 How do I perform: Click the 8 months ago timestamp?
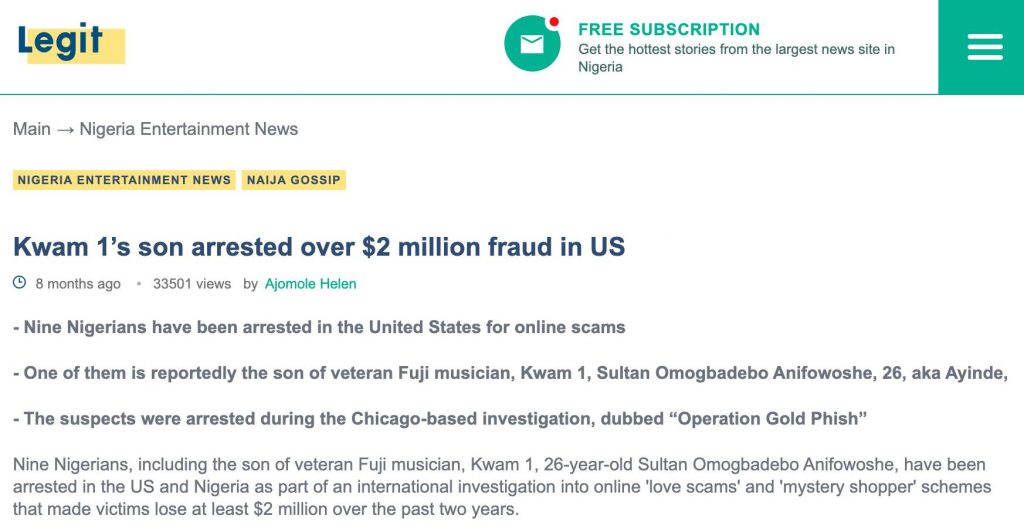tap(78, 283)
